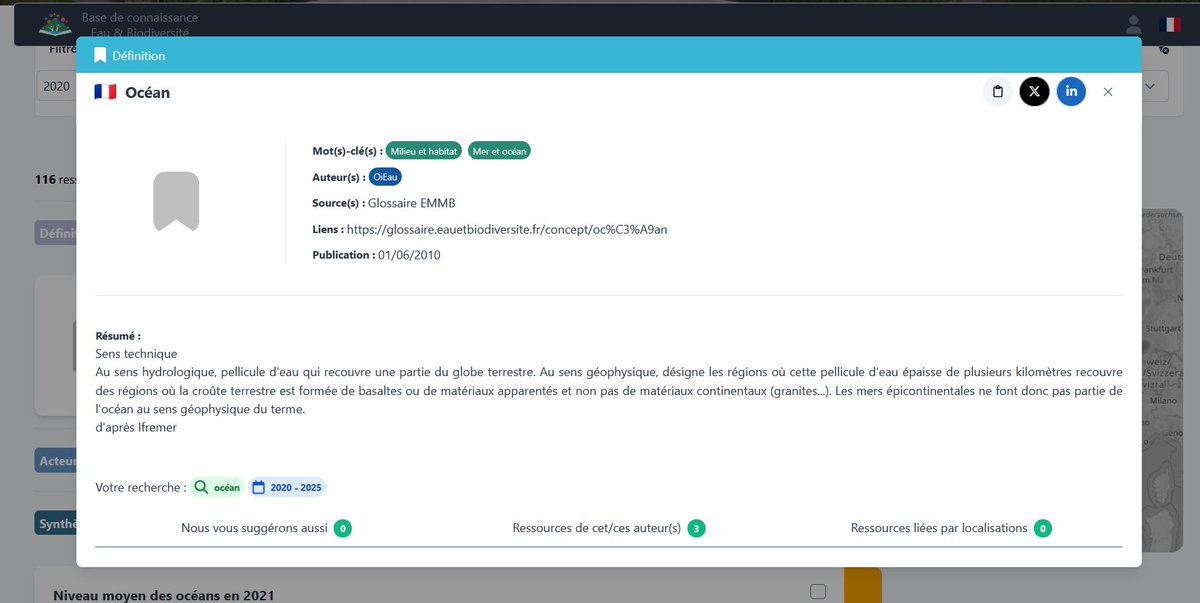Viewport: 1200px width, 603px height.
Task: Open the user account icon
Action: [x=1133, y=24]
